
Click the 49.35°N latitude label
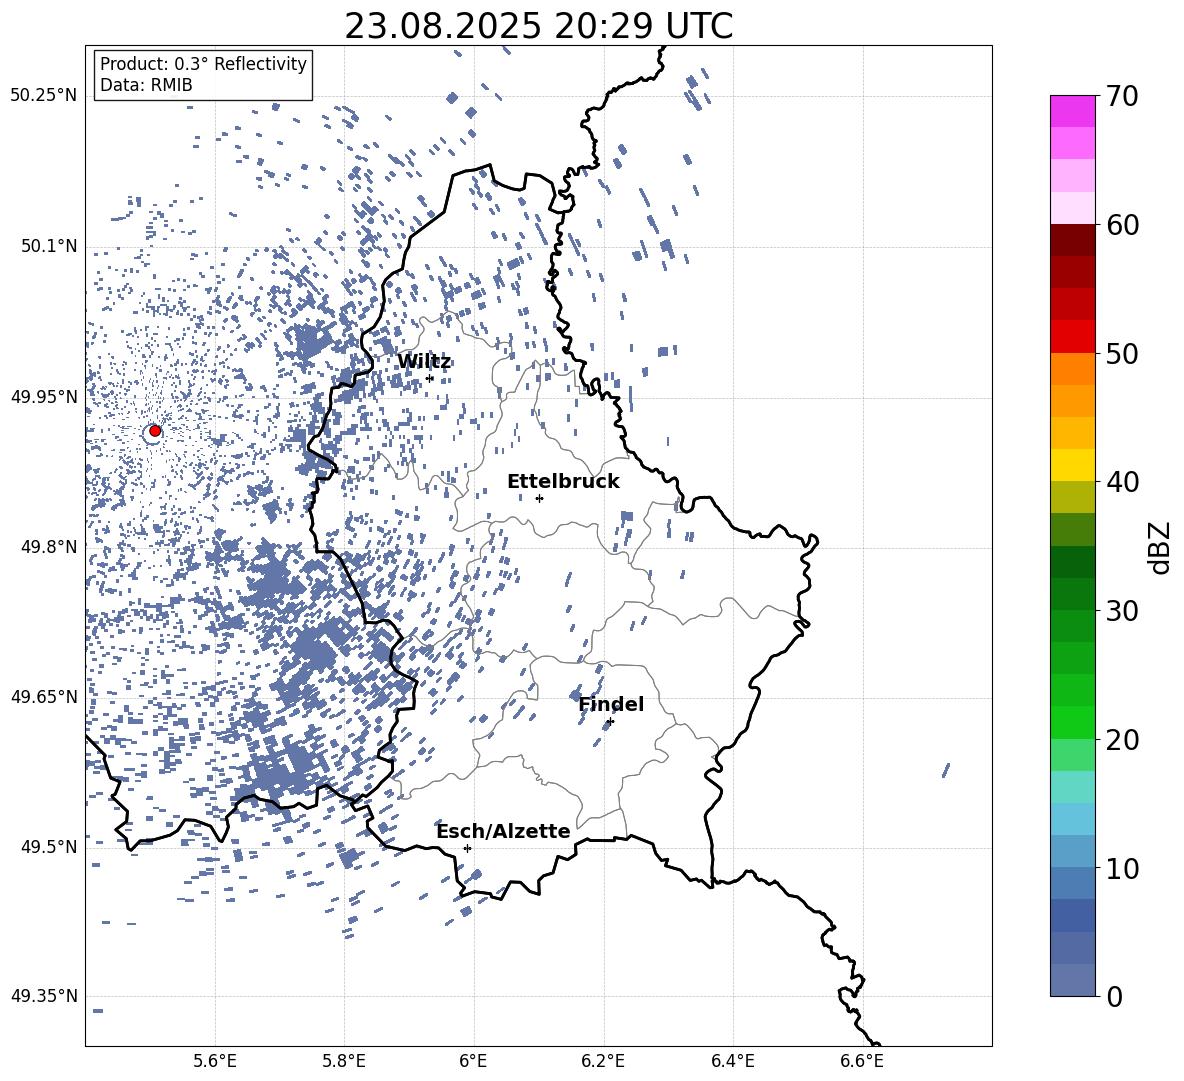44,996
